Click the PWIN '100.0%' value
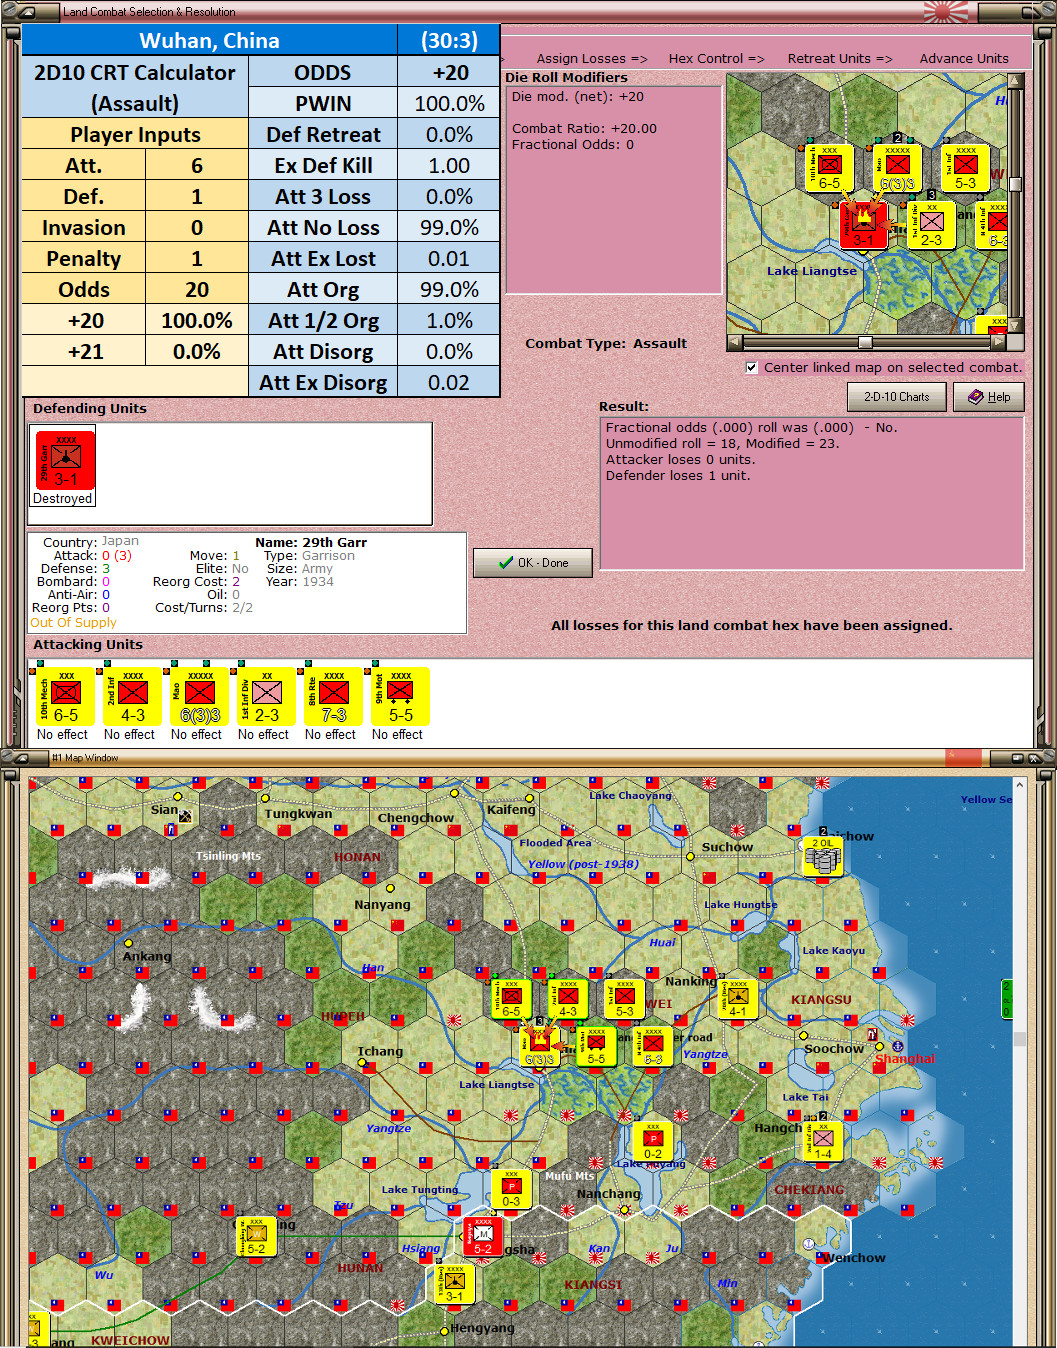The width and height of the screenshot is (1057, 1348). 449,103
